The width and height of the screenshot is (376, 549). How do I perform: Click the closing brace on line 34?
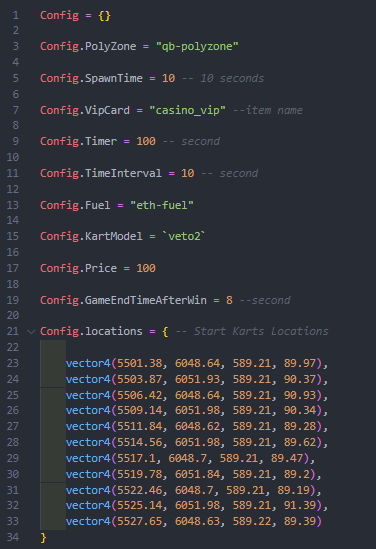(x=43, y=537)
